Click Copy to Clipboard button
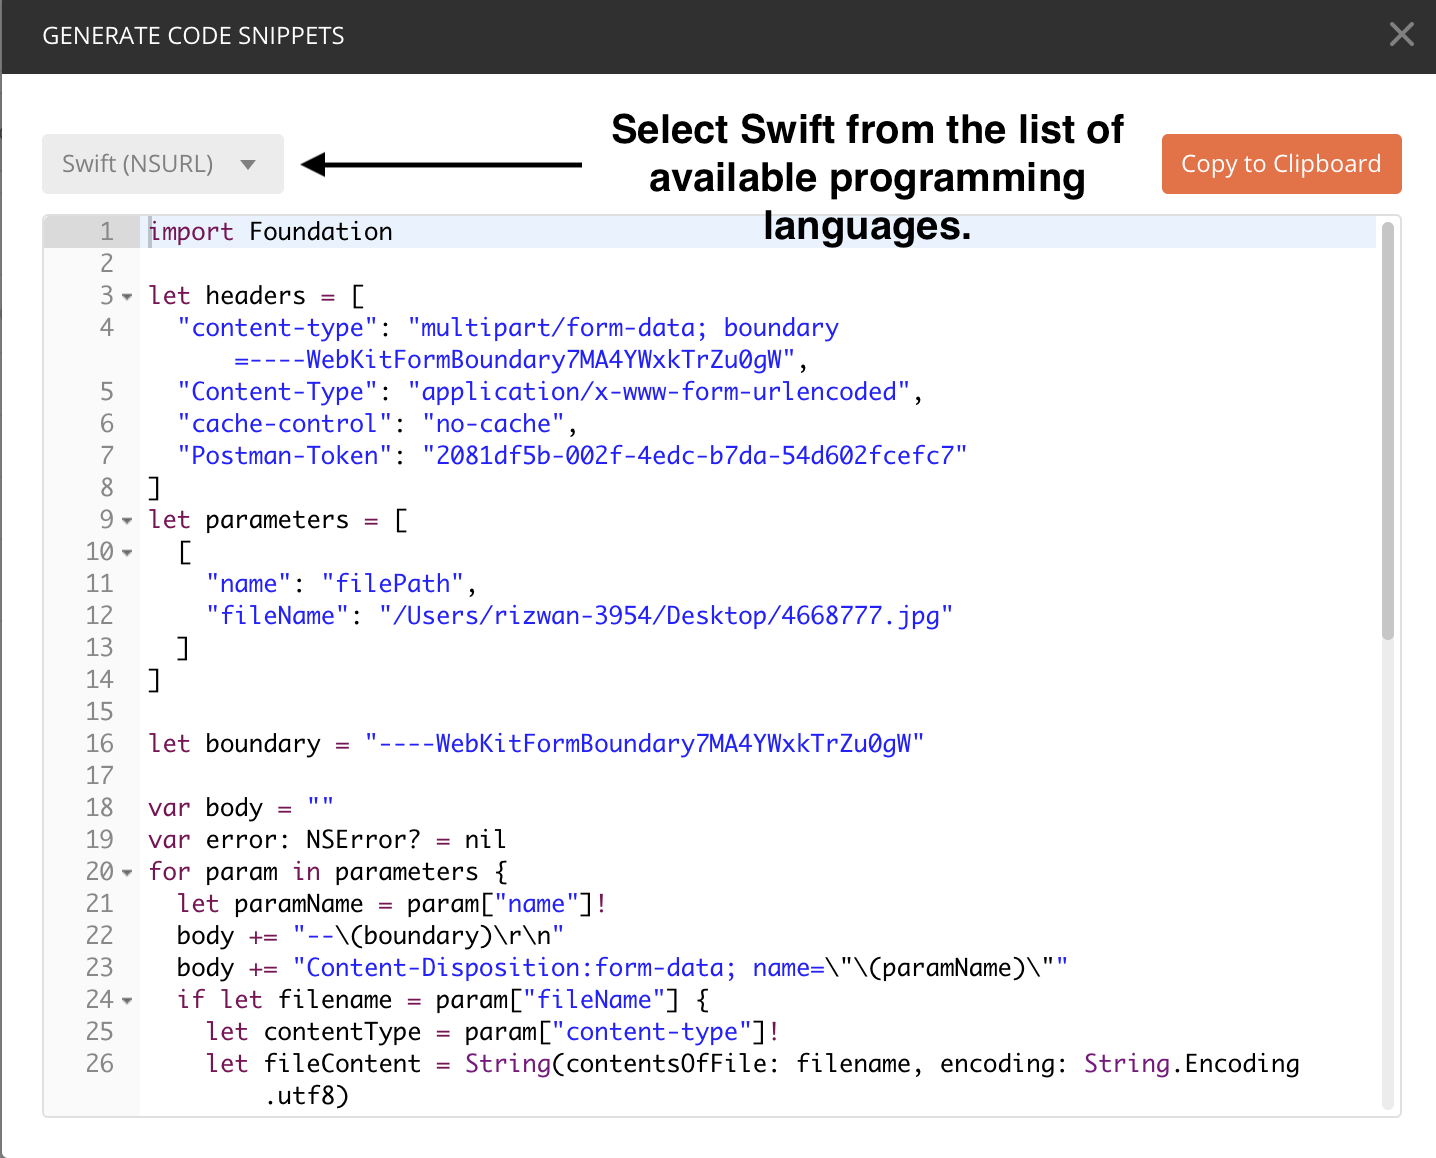This screenshot has width=1436, height=1158. click(x=1281, y=164)
